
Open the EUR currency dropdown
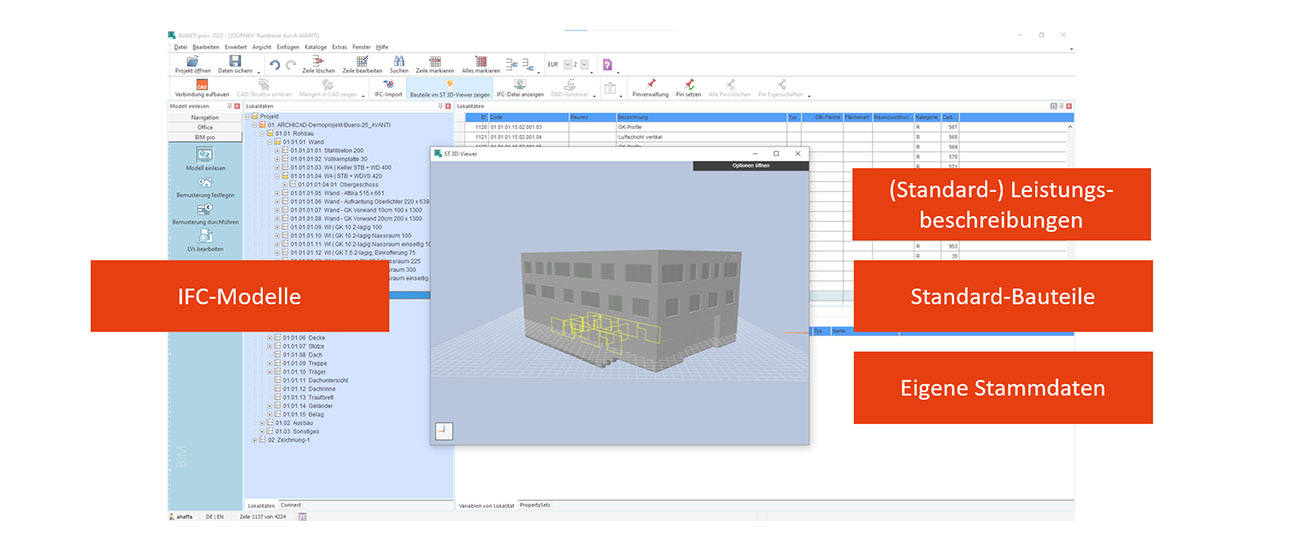(569, 64)
